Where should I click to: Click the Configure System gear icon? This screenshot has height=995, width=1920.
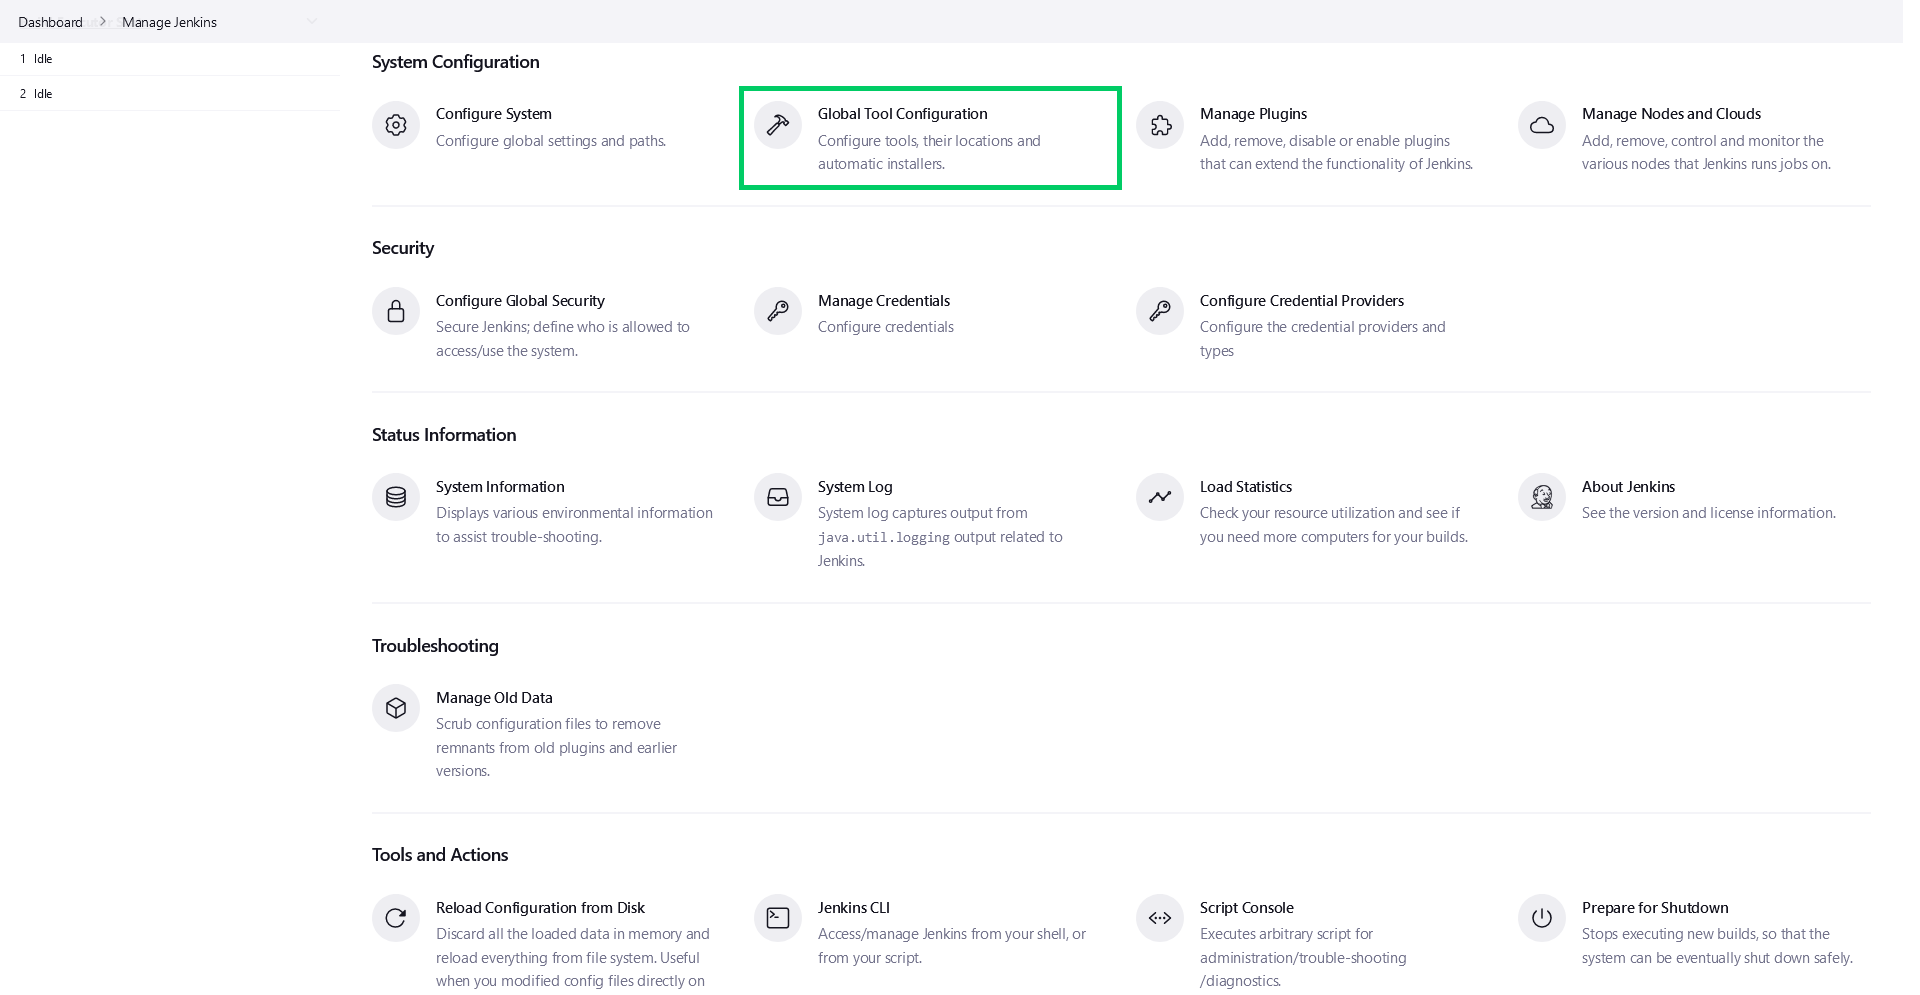click(x=396, y=125)
